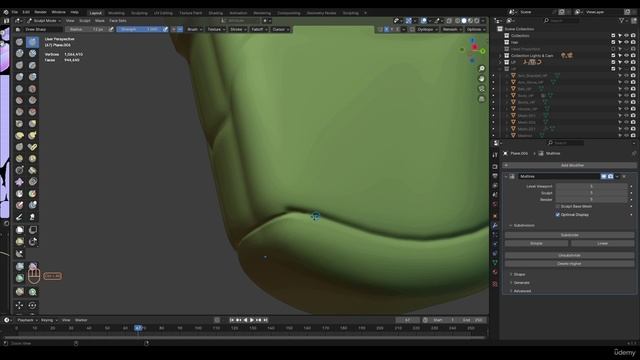Click the Level Viewport value field

coord(591,186)
